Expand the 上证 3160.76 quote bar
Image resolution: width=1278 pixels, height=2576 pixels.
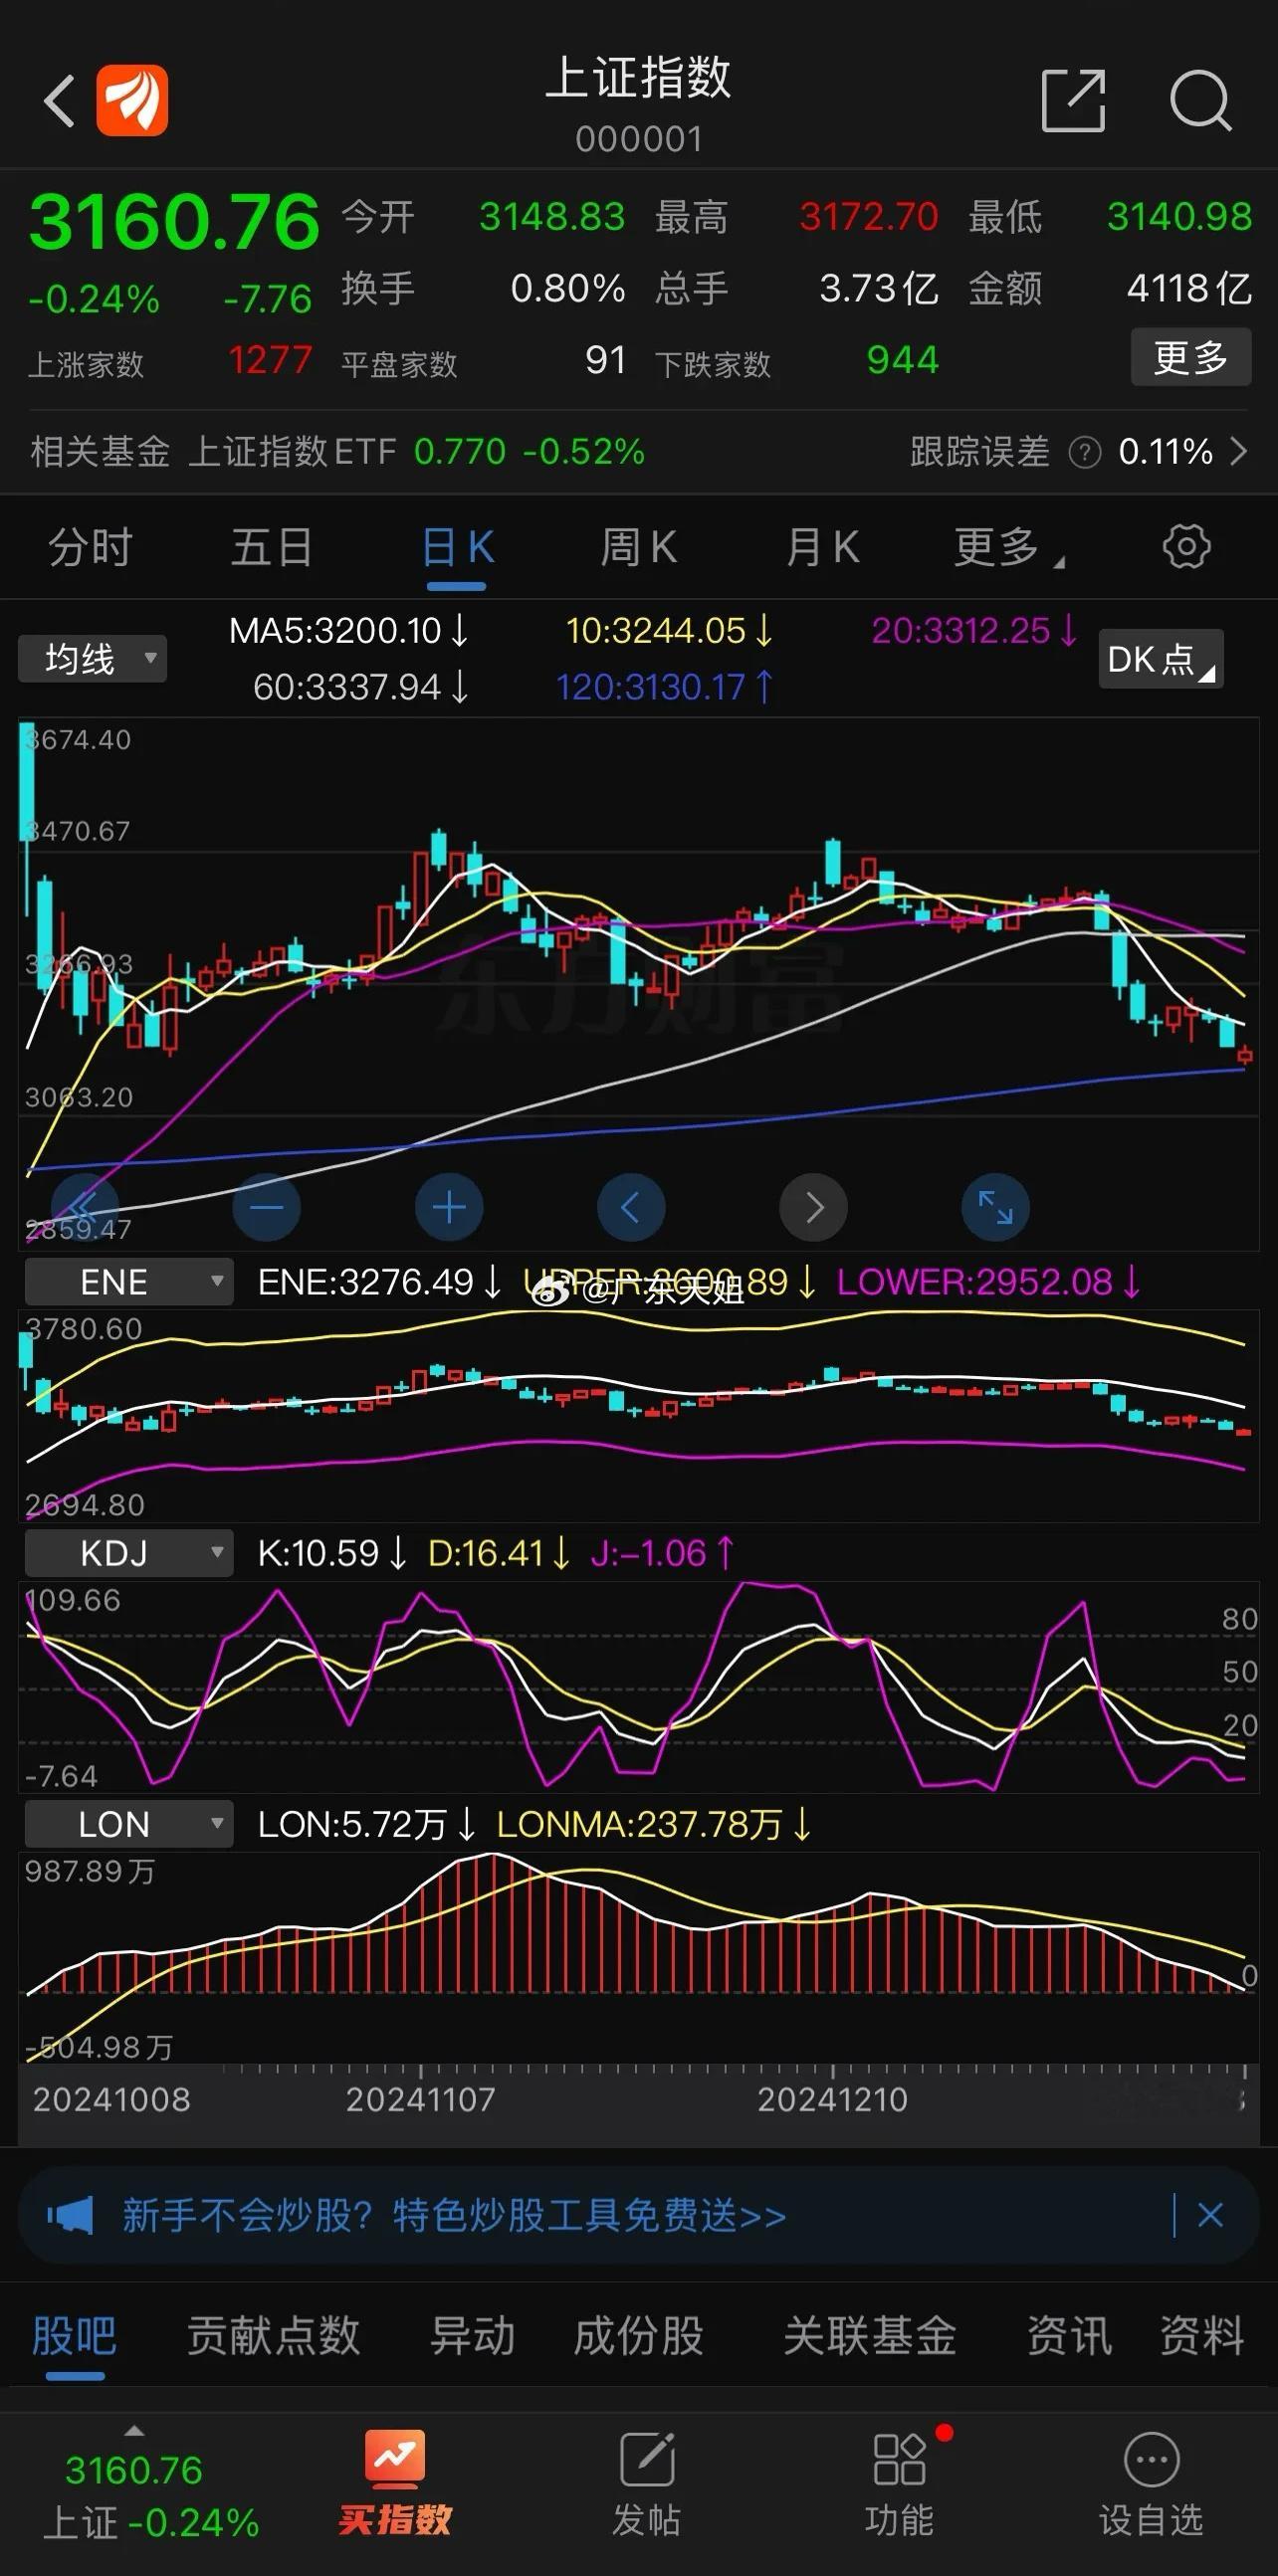[x=150, y=2485]
